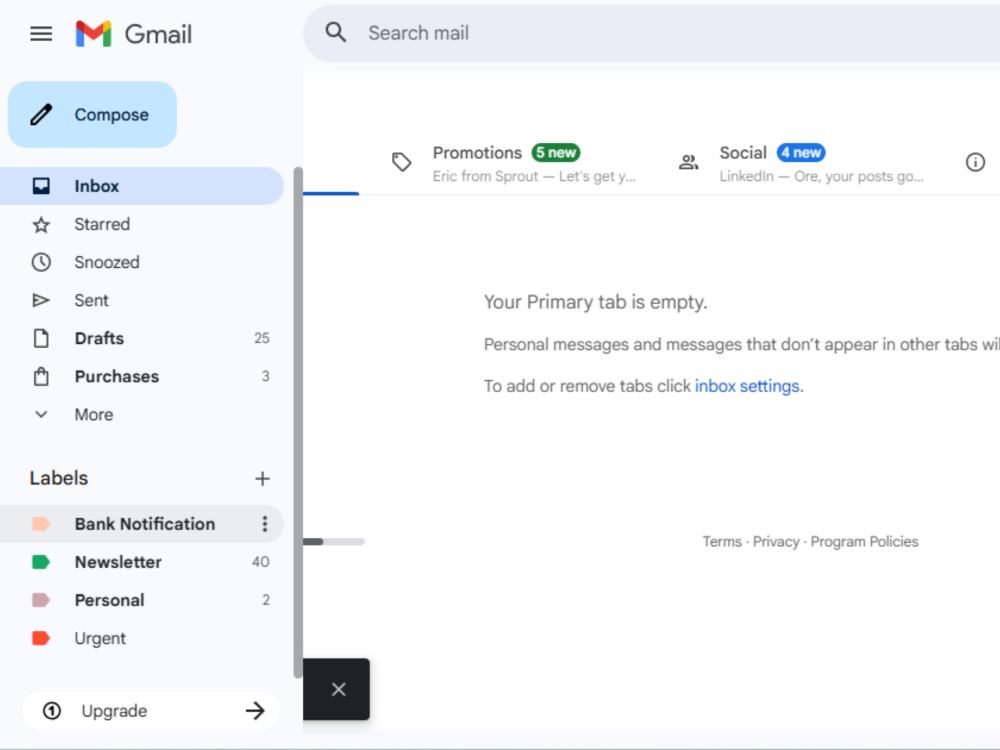Open the Program Policies link
Viewport: 1000px width, 750px height.
coord(864,541)
